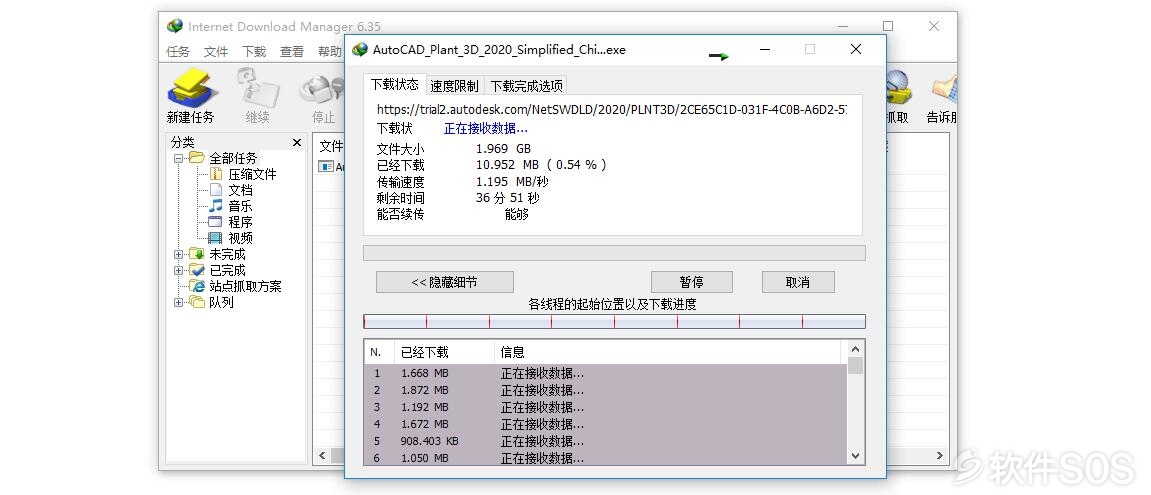1151x495 pixels.
Task: Select thread row 3 with 1.192 MB
Action: [x=606, y=407]
